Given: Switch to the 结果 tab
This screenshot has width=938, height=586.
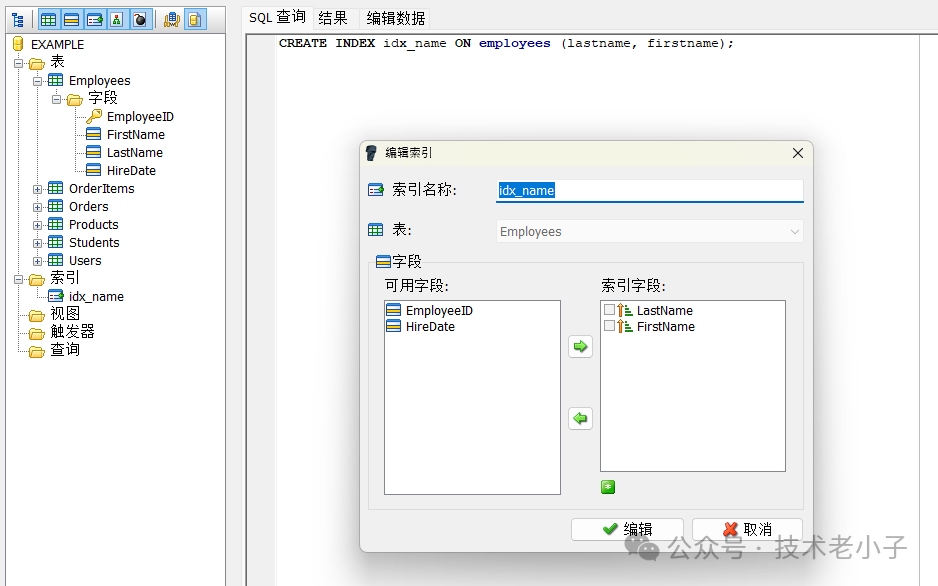Looking at the screenshot, I should point(333,18).
